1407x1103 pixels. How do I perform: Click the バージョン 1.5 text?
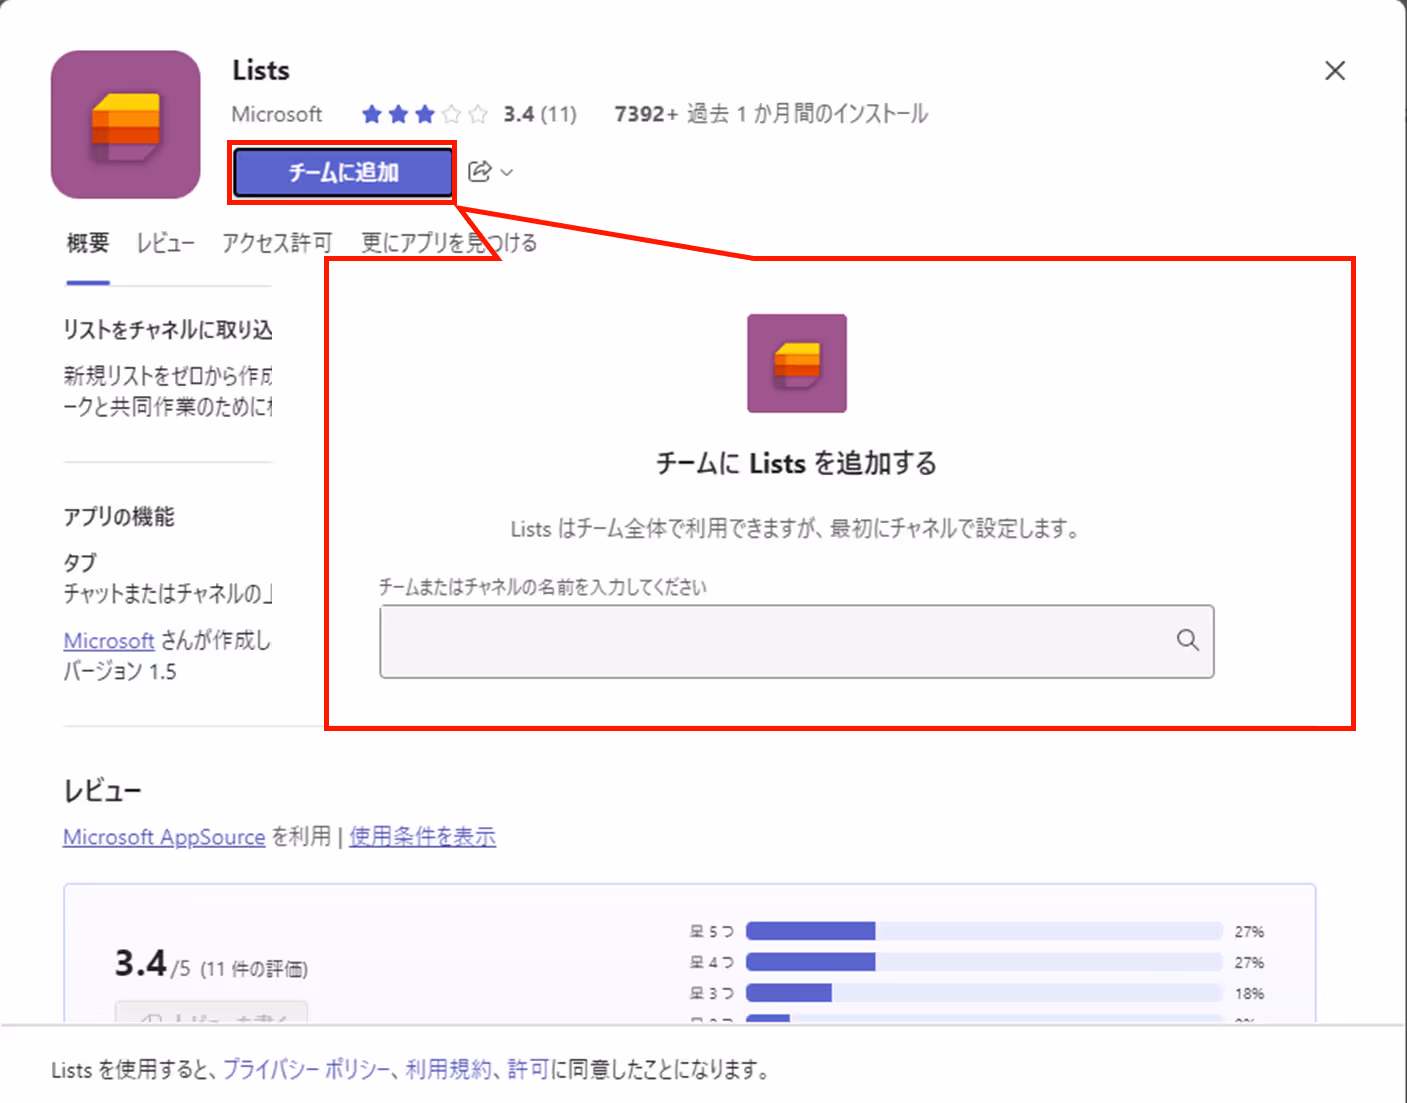click(120, 672)
